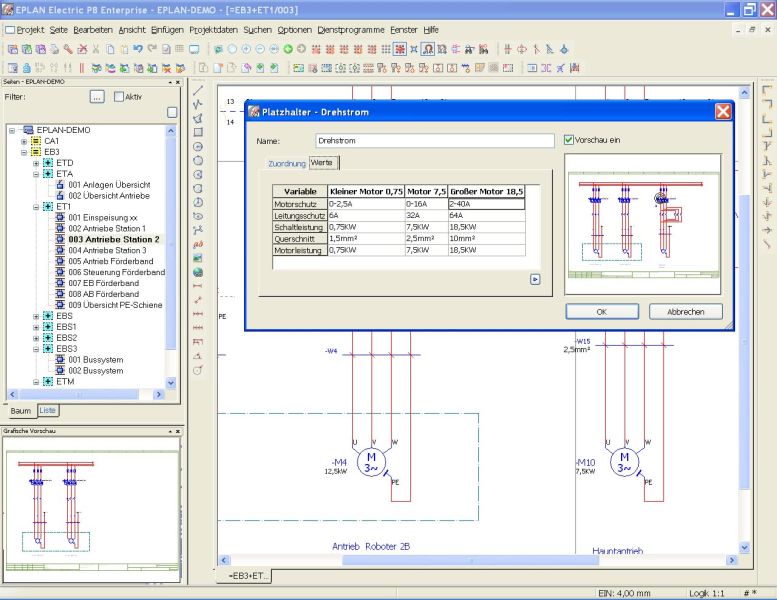This screenshot has height=600, width=777.
Task: Click the Print icon in toolbar
Action: point(55,49)
